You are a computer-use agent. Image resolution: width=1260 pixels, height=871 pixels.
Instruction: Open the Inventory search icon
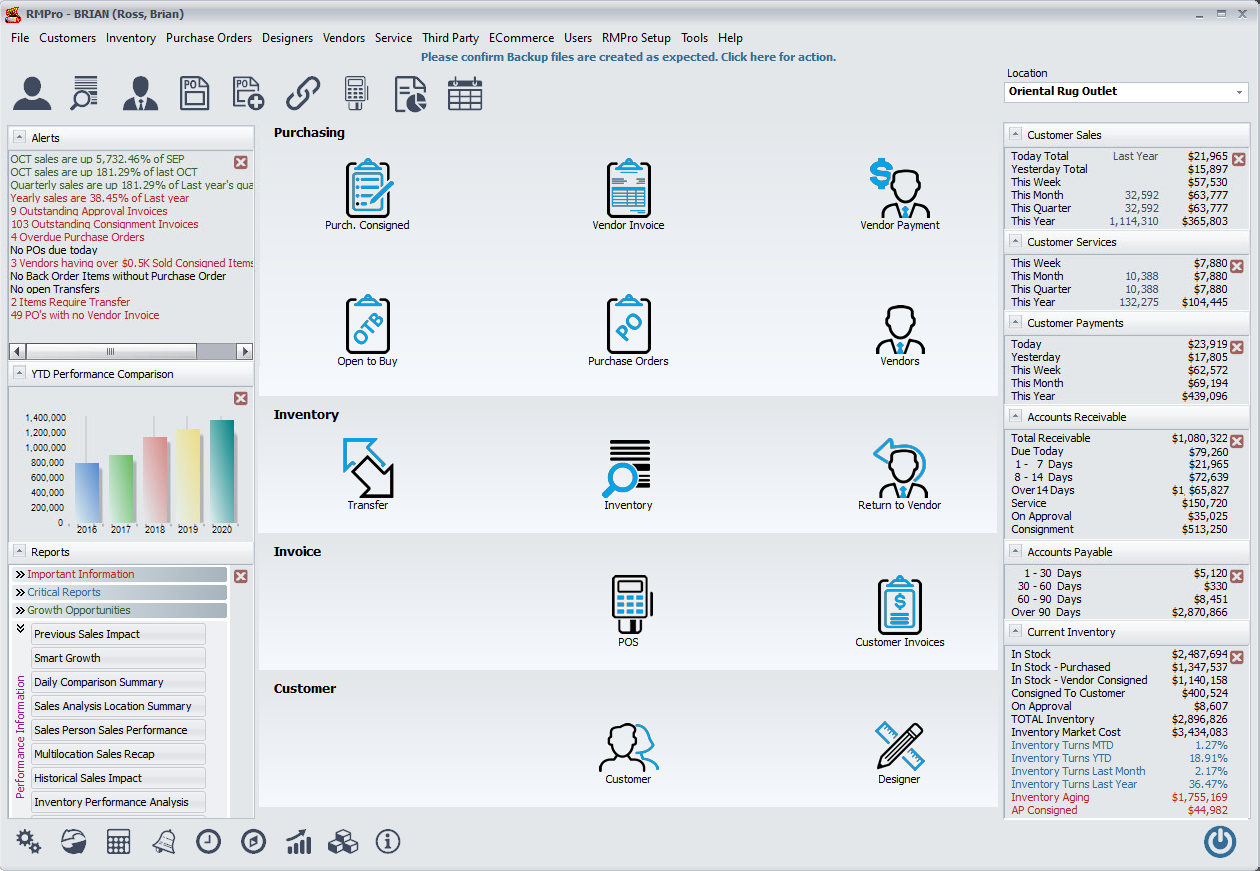tap(628, 468)
